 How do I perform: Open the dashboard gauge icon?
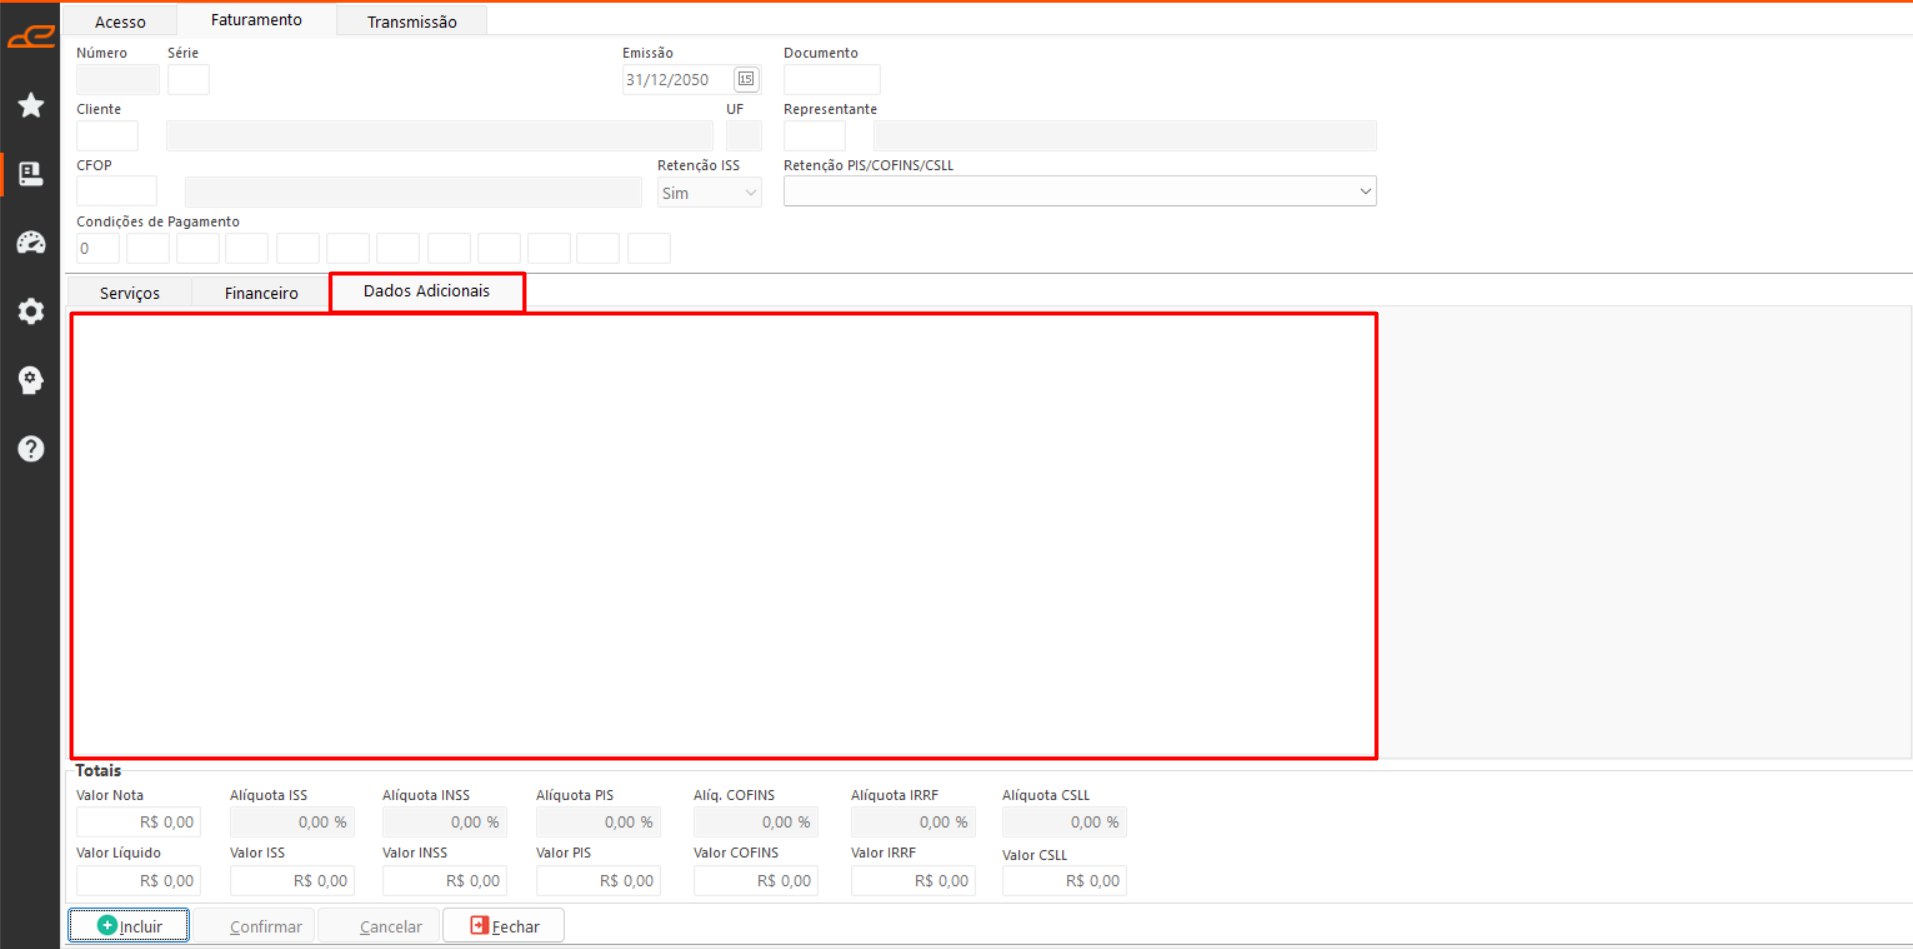coord(31,242)
